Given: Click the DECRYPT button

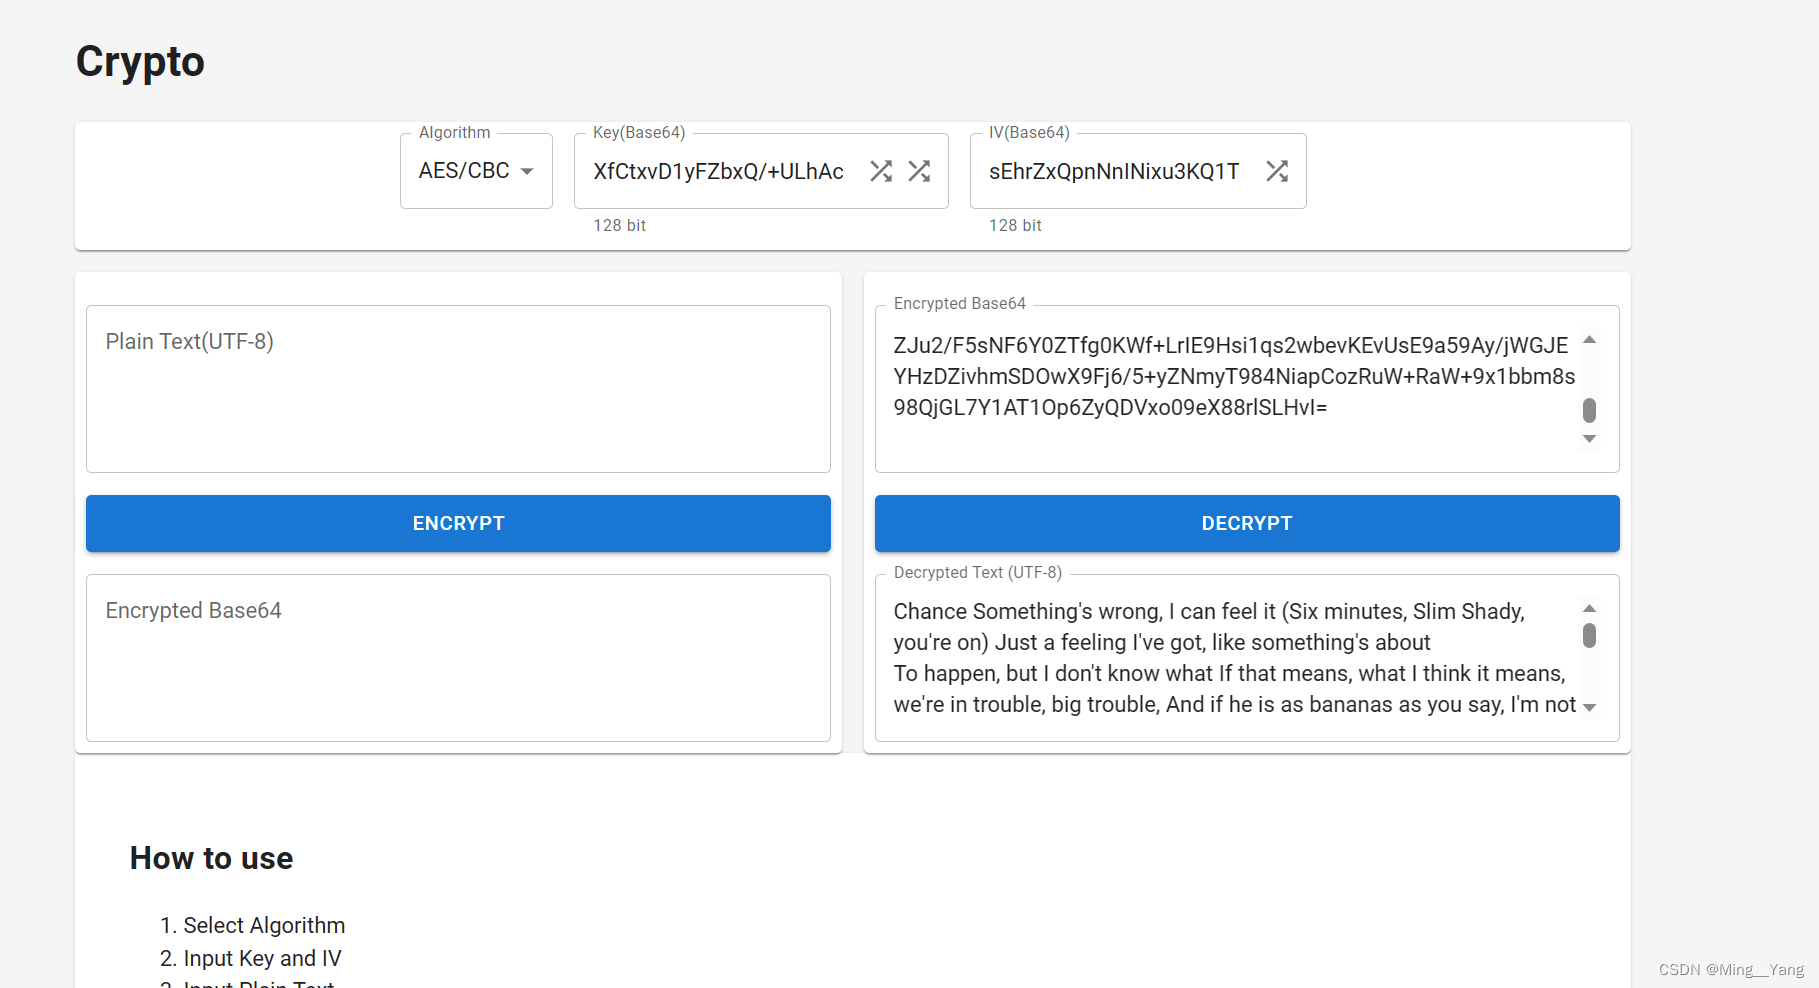Looking at the screenshot, I should click(x=1246, y=523).
